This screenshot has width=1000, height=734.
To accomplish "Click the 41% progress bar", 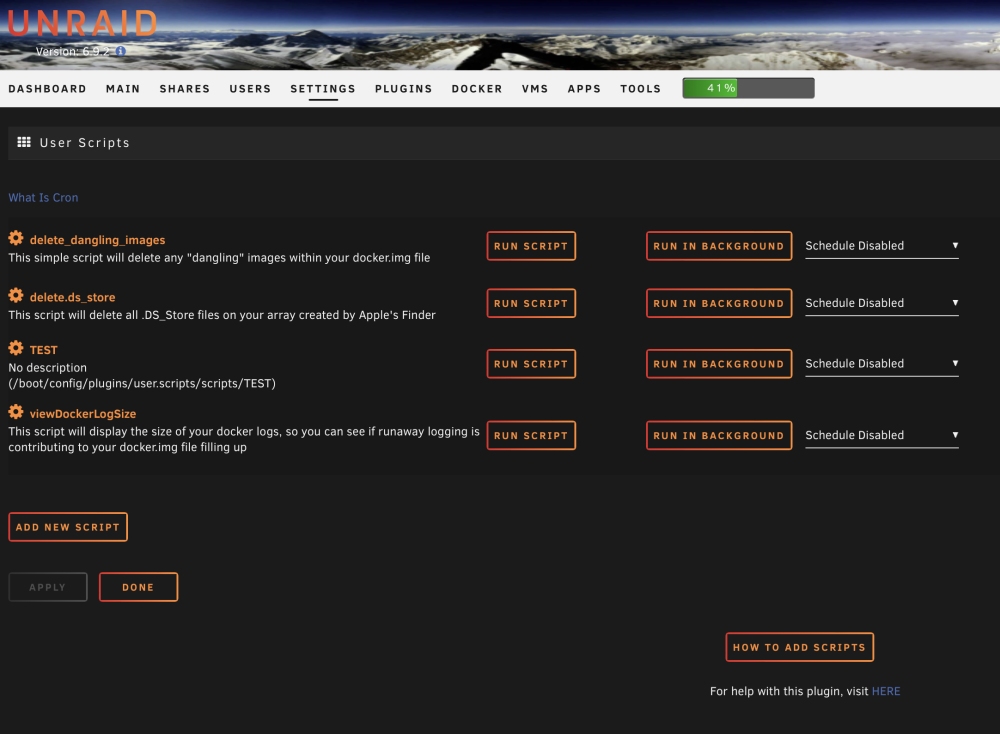I will 748,88.
